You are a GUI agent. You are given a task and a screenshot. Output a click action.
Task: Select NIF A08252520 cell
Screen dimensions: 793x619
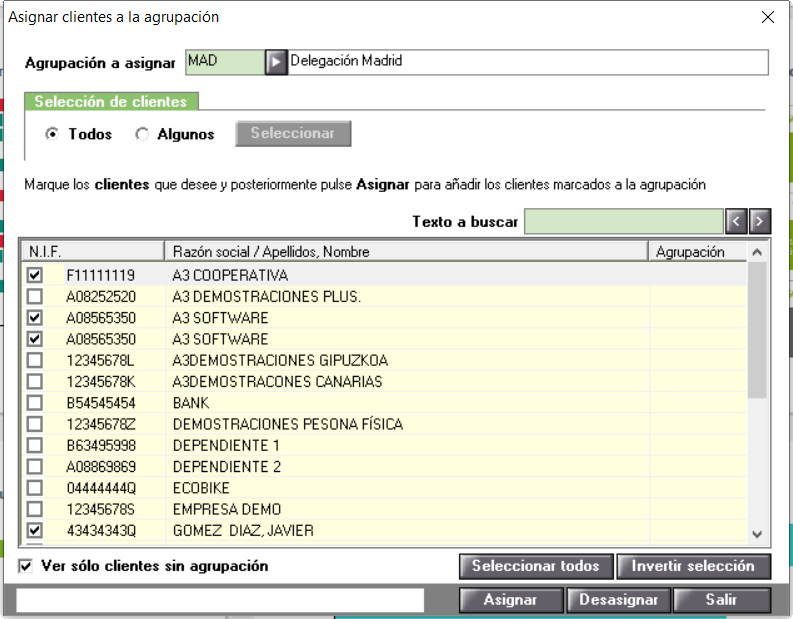point(101,296)
